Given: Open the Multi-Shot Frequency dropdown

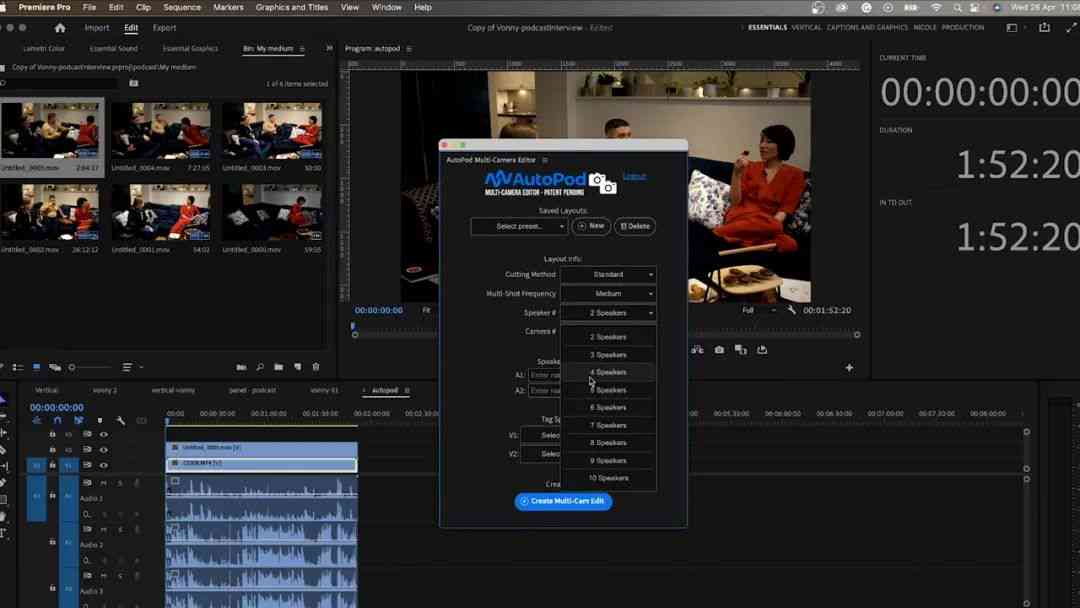Looking at the screenshot, I should (x=608, y=294).
